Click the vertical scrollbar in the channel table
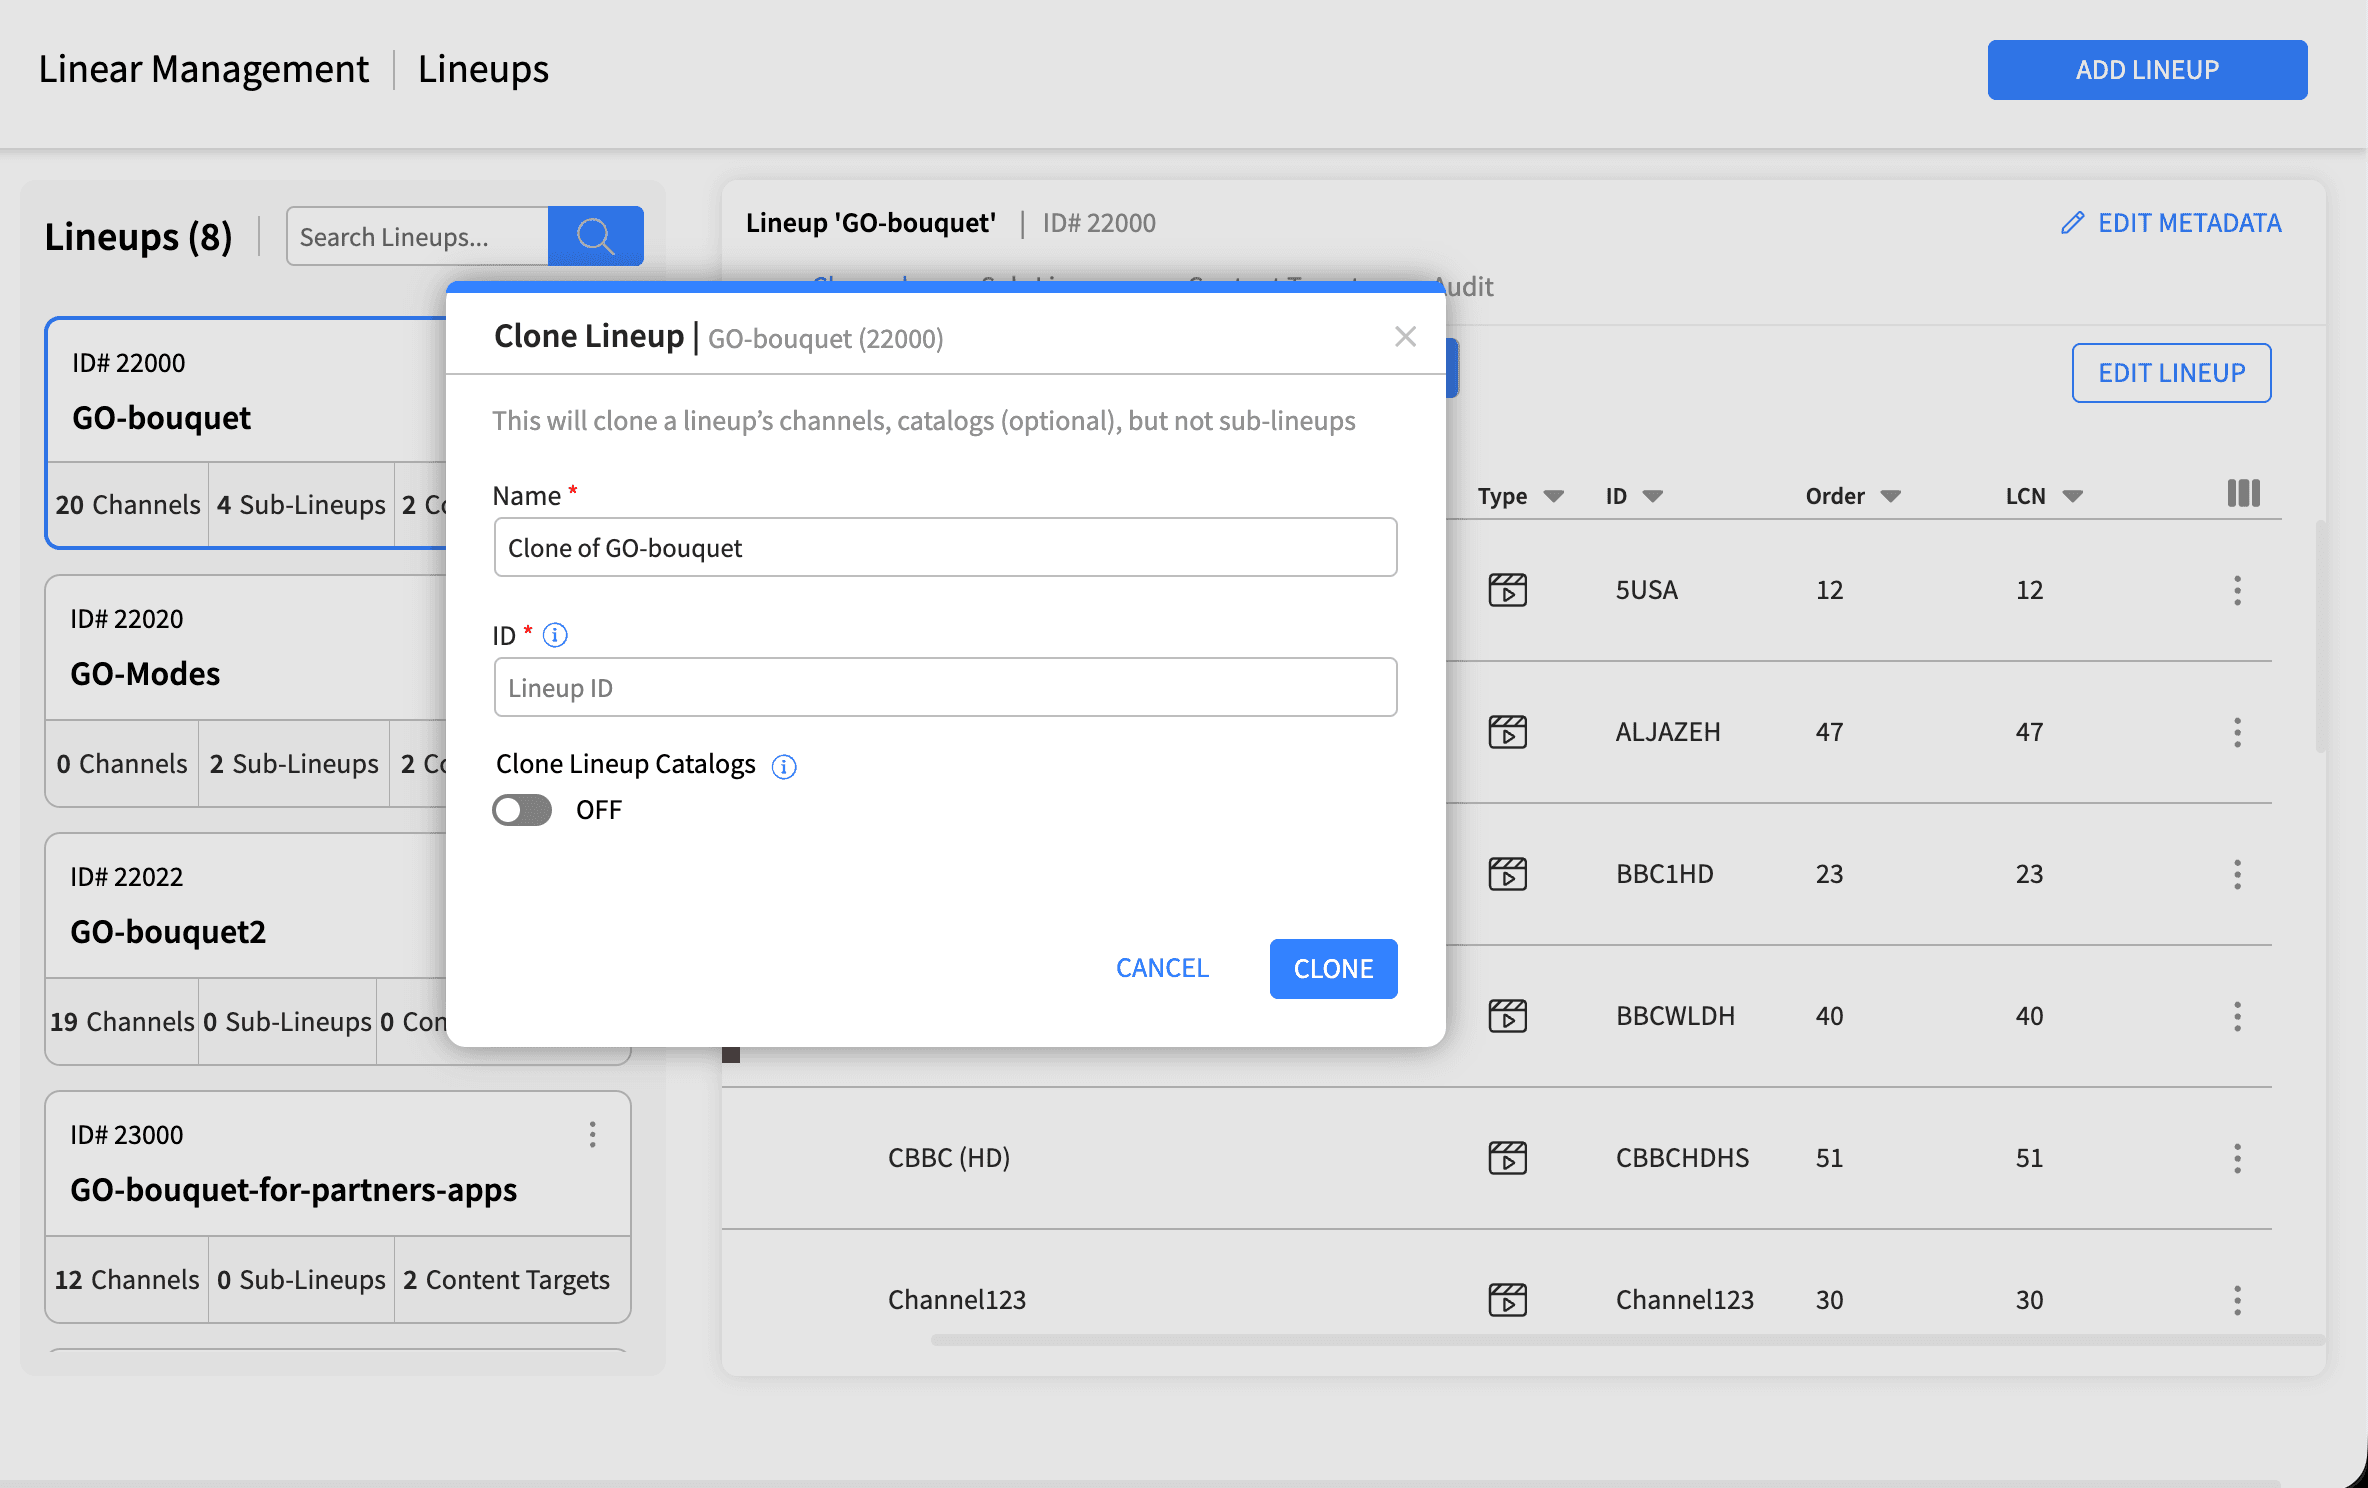2368x1488 pixels. pos(2320,636)
